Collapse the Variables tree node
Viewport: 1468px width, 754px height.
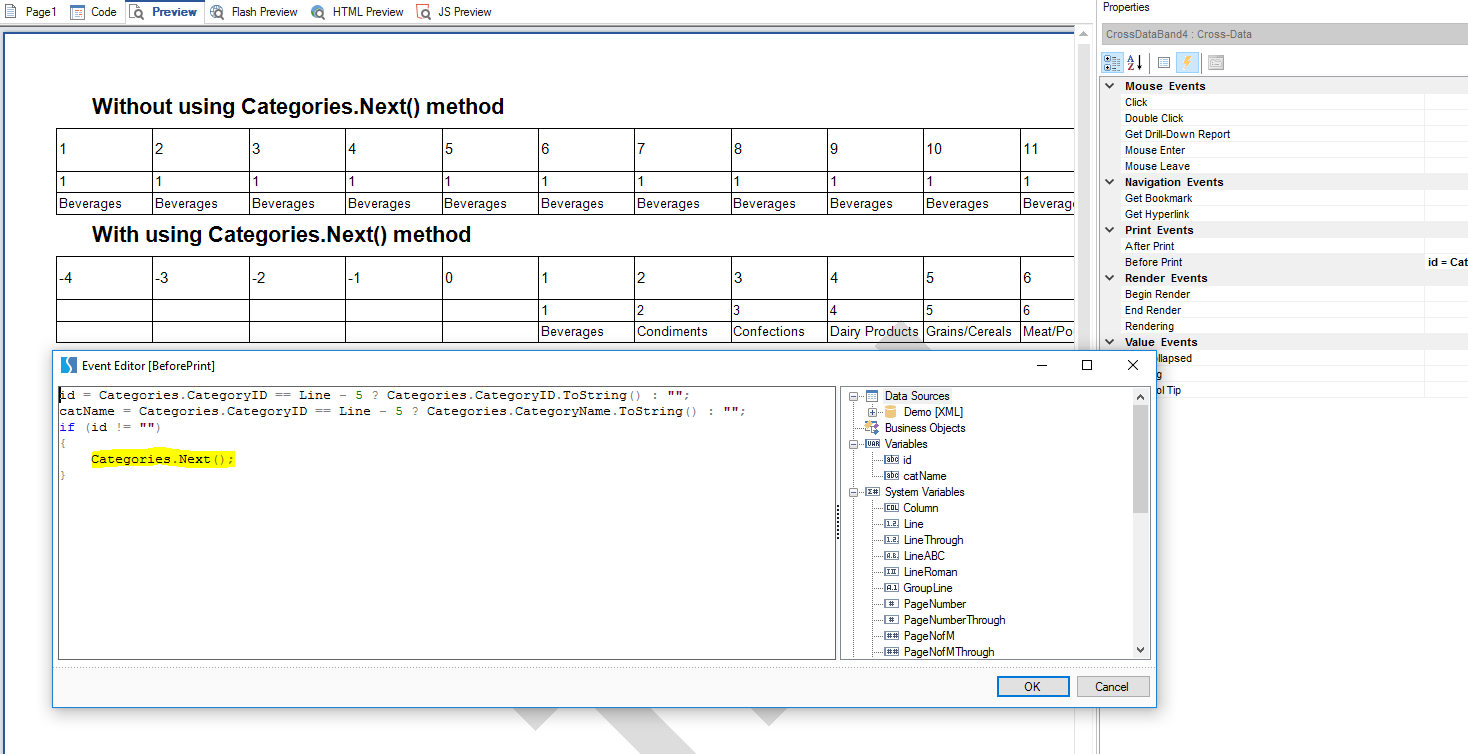point(855,444)
